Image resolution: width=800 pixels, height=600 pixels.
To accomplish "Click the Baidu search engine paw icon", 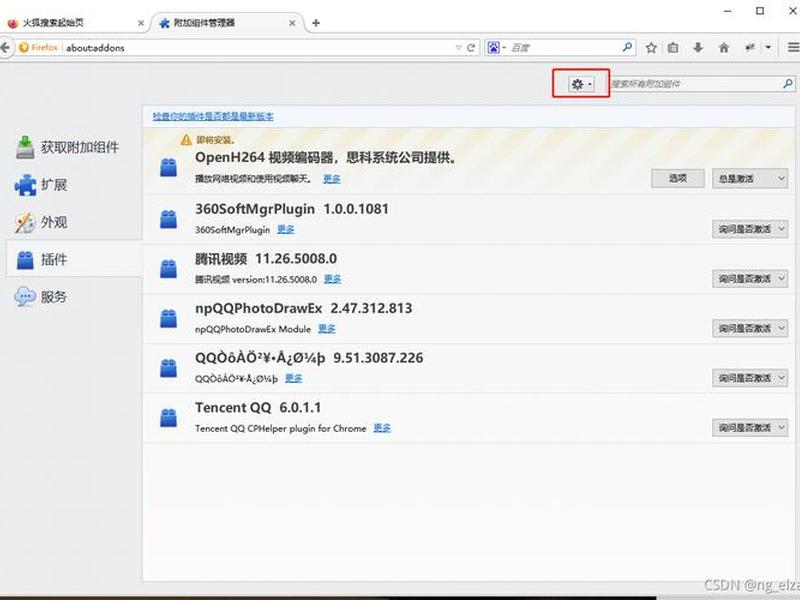I will click(493, 47).
